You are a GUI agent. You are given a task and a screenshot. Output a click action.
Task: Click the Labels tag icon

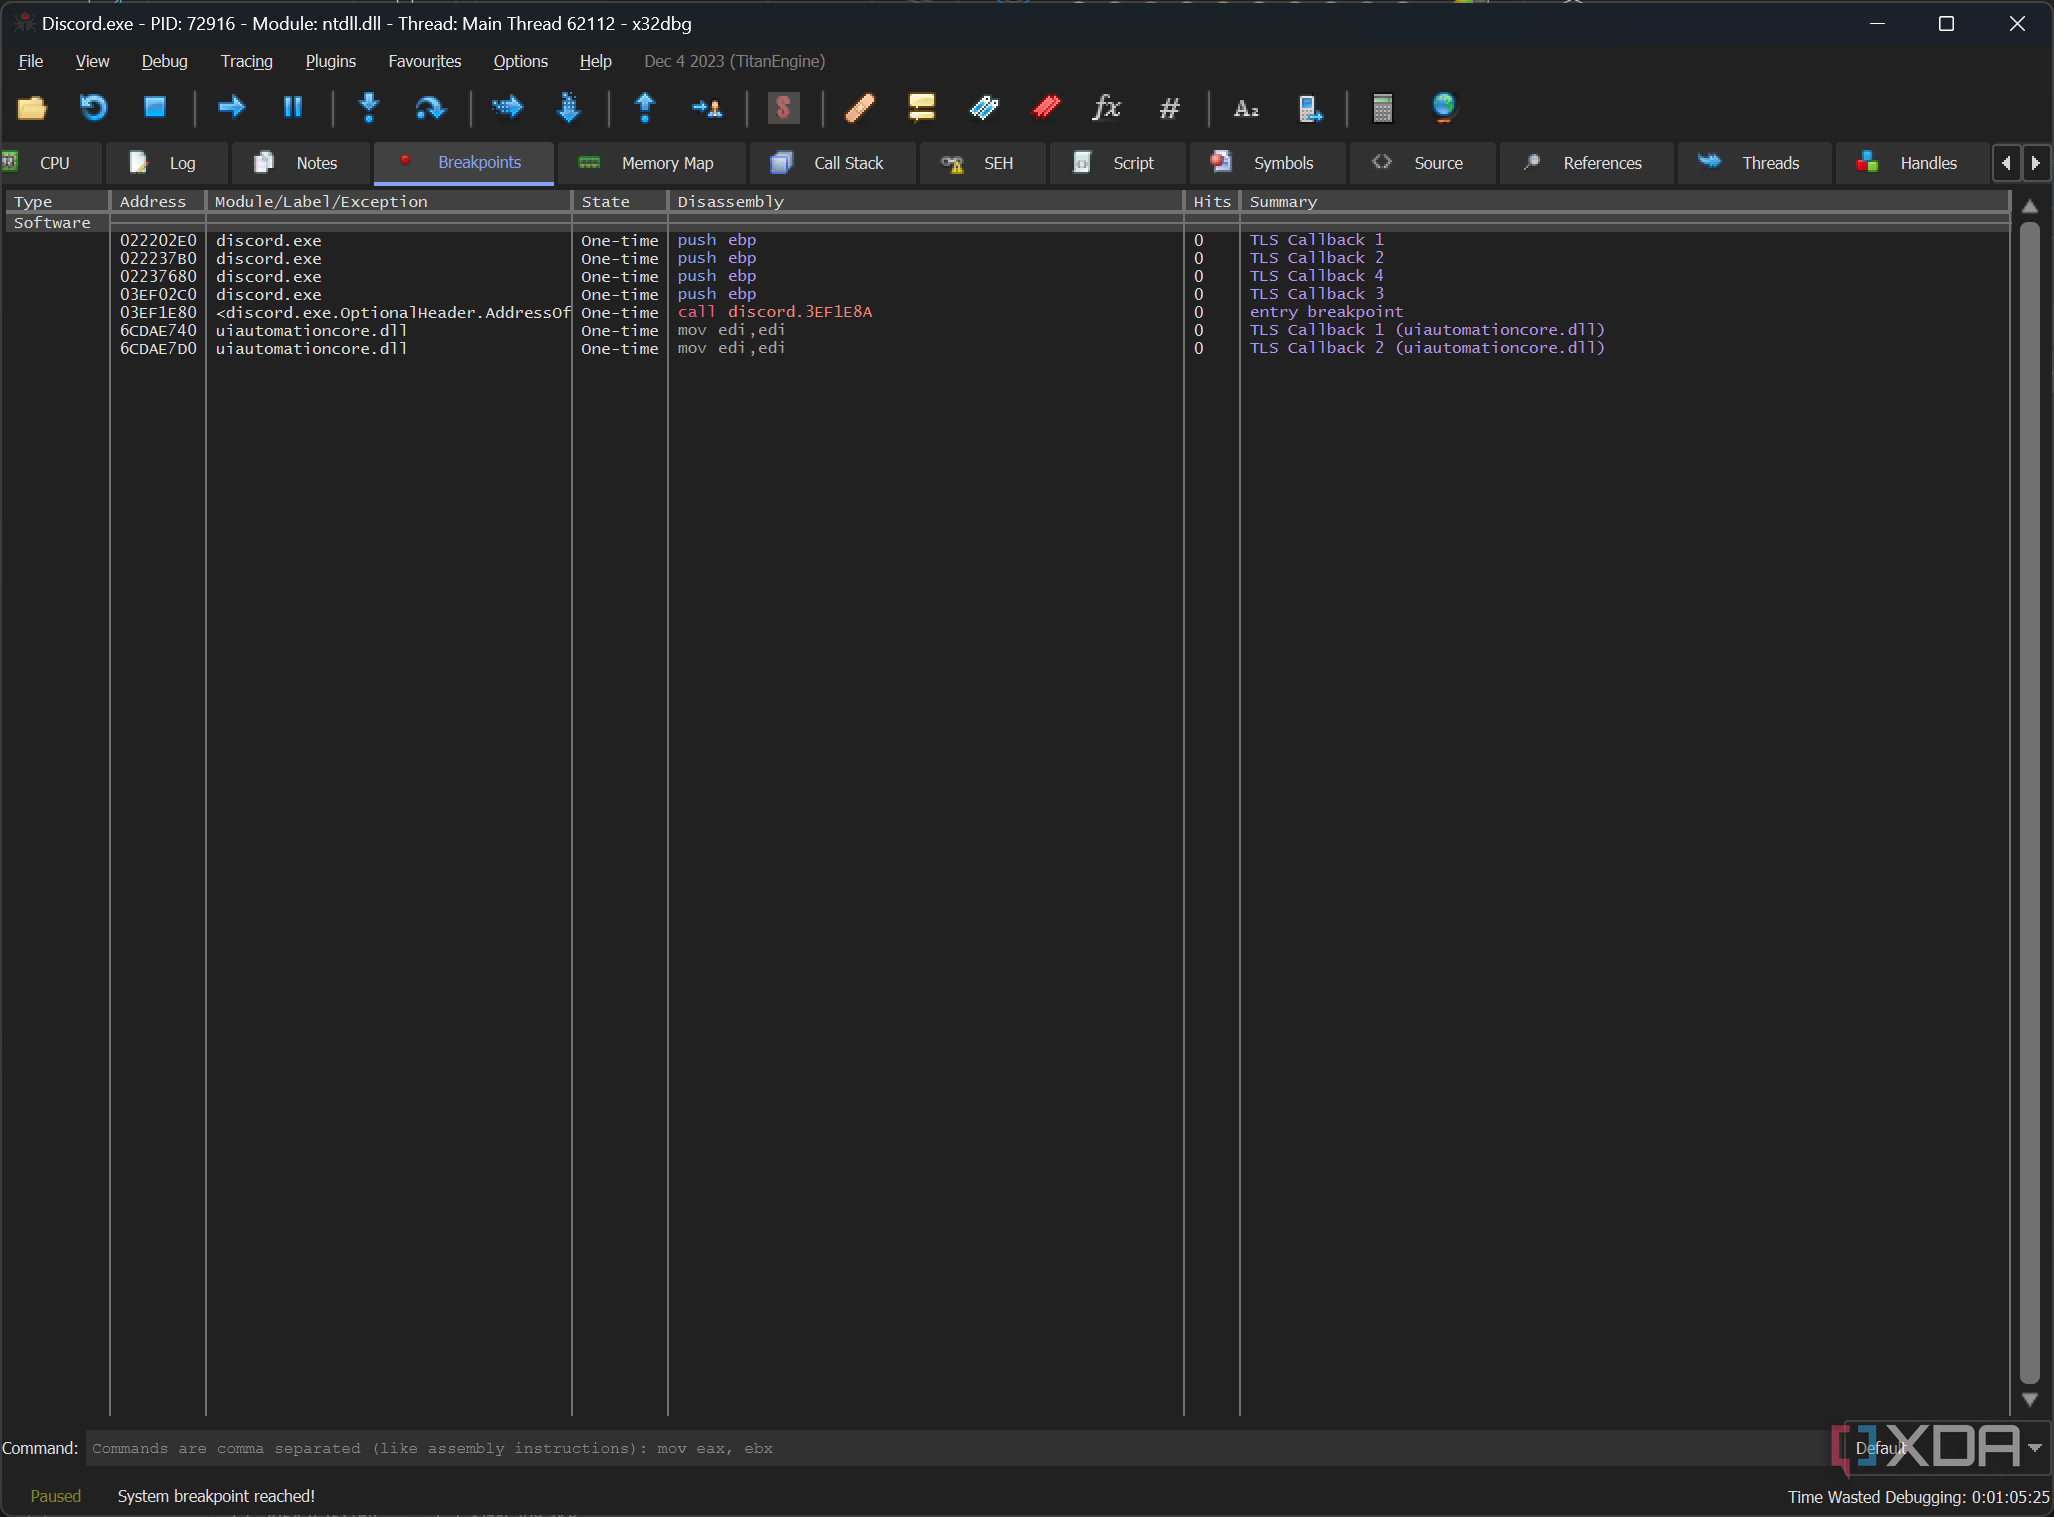pyautogui.click(x=984, y=107)
